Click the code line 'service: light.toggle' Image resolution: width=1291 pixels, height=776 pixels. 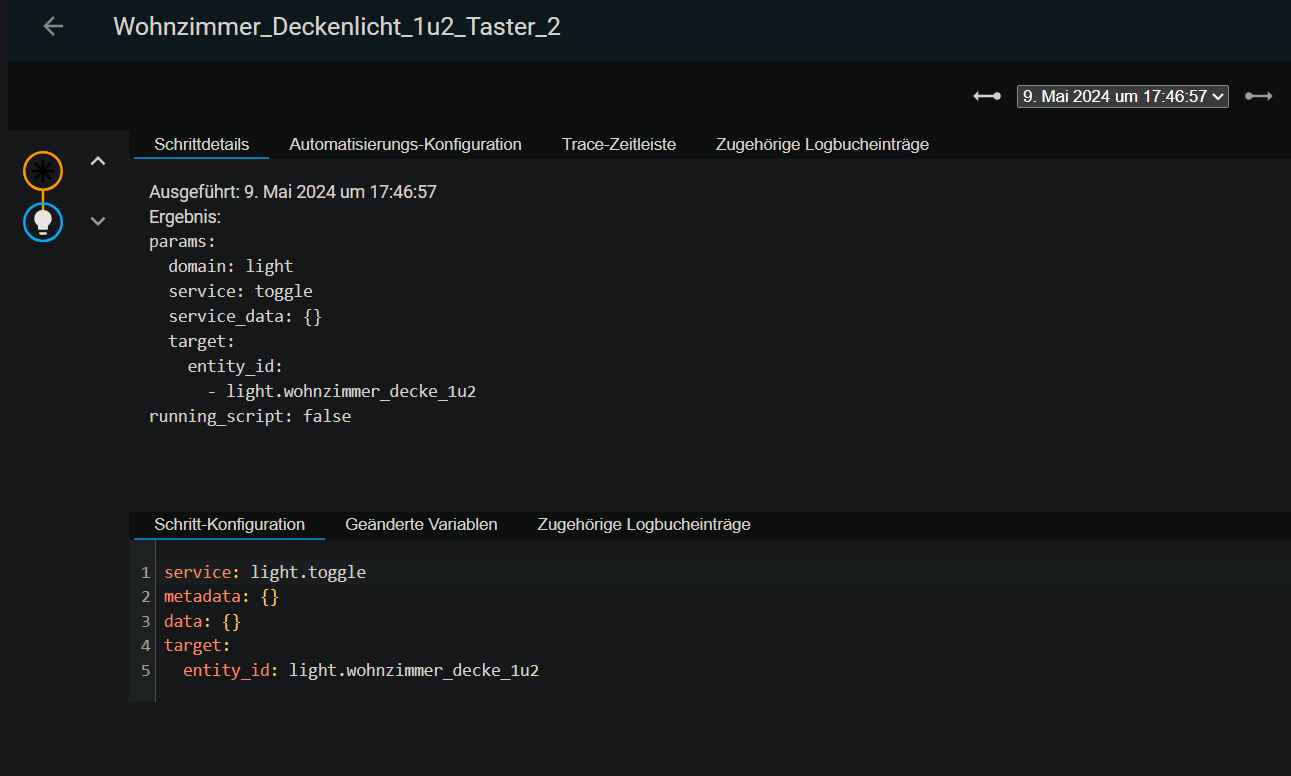click(265, 573)
